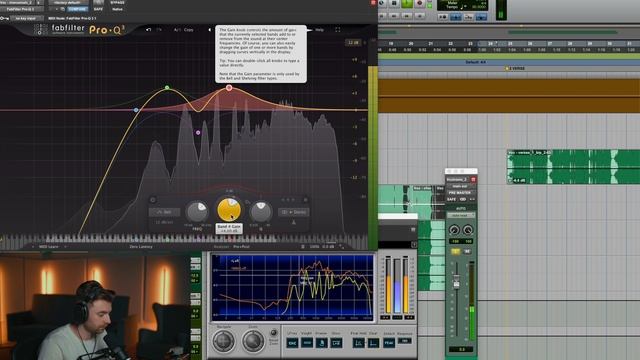Click the solo triangle icon below Stereo

[293, 222]
